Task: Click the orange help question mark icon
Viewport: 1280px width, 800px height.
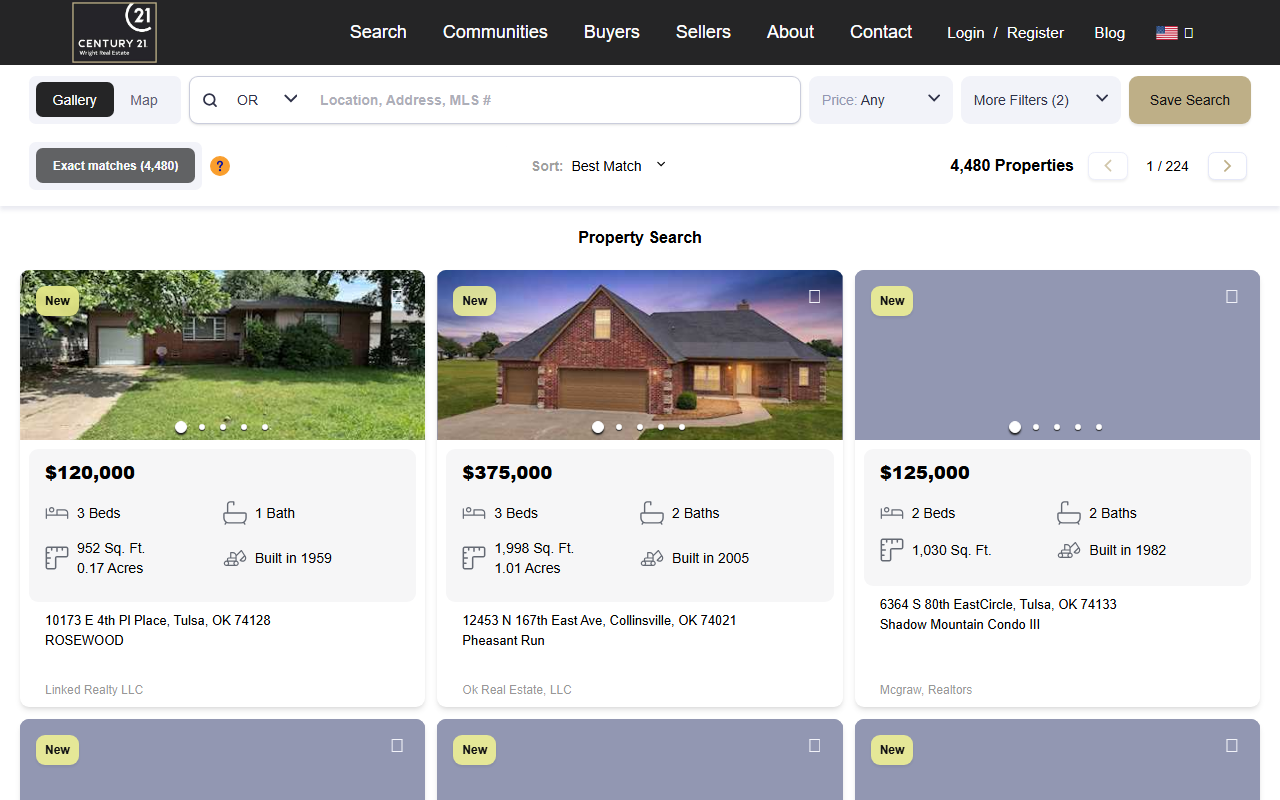Action: pos(220,166)
